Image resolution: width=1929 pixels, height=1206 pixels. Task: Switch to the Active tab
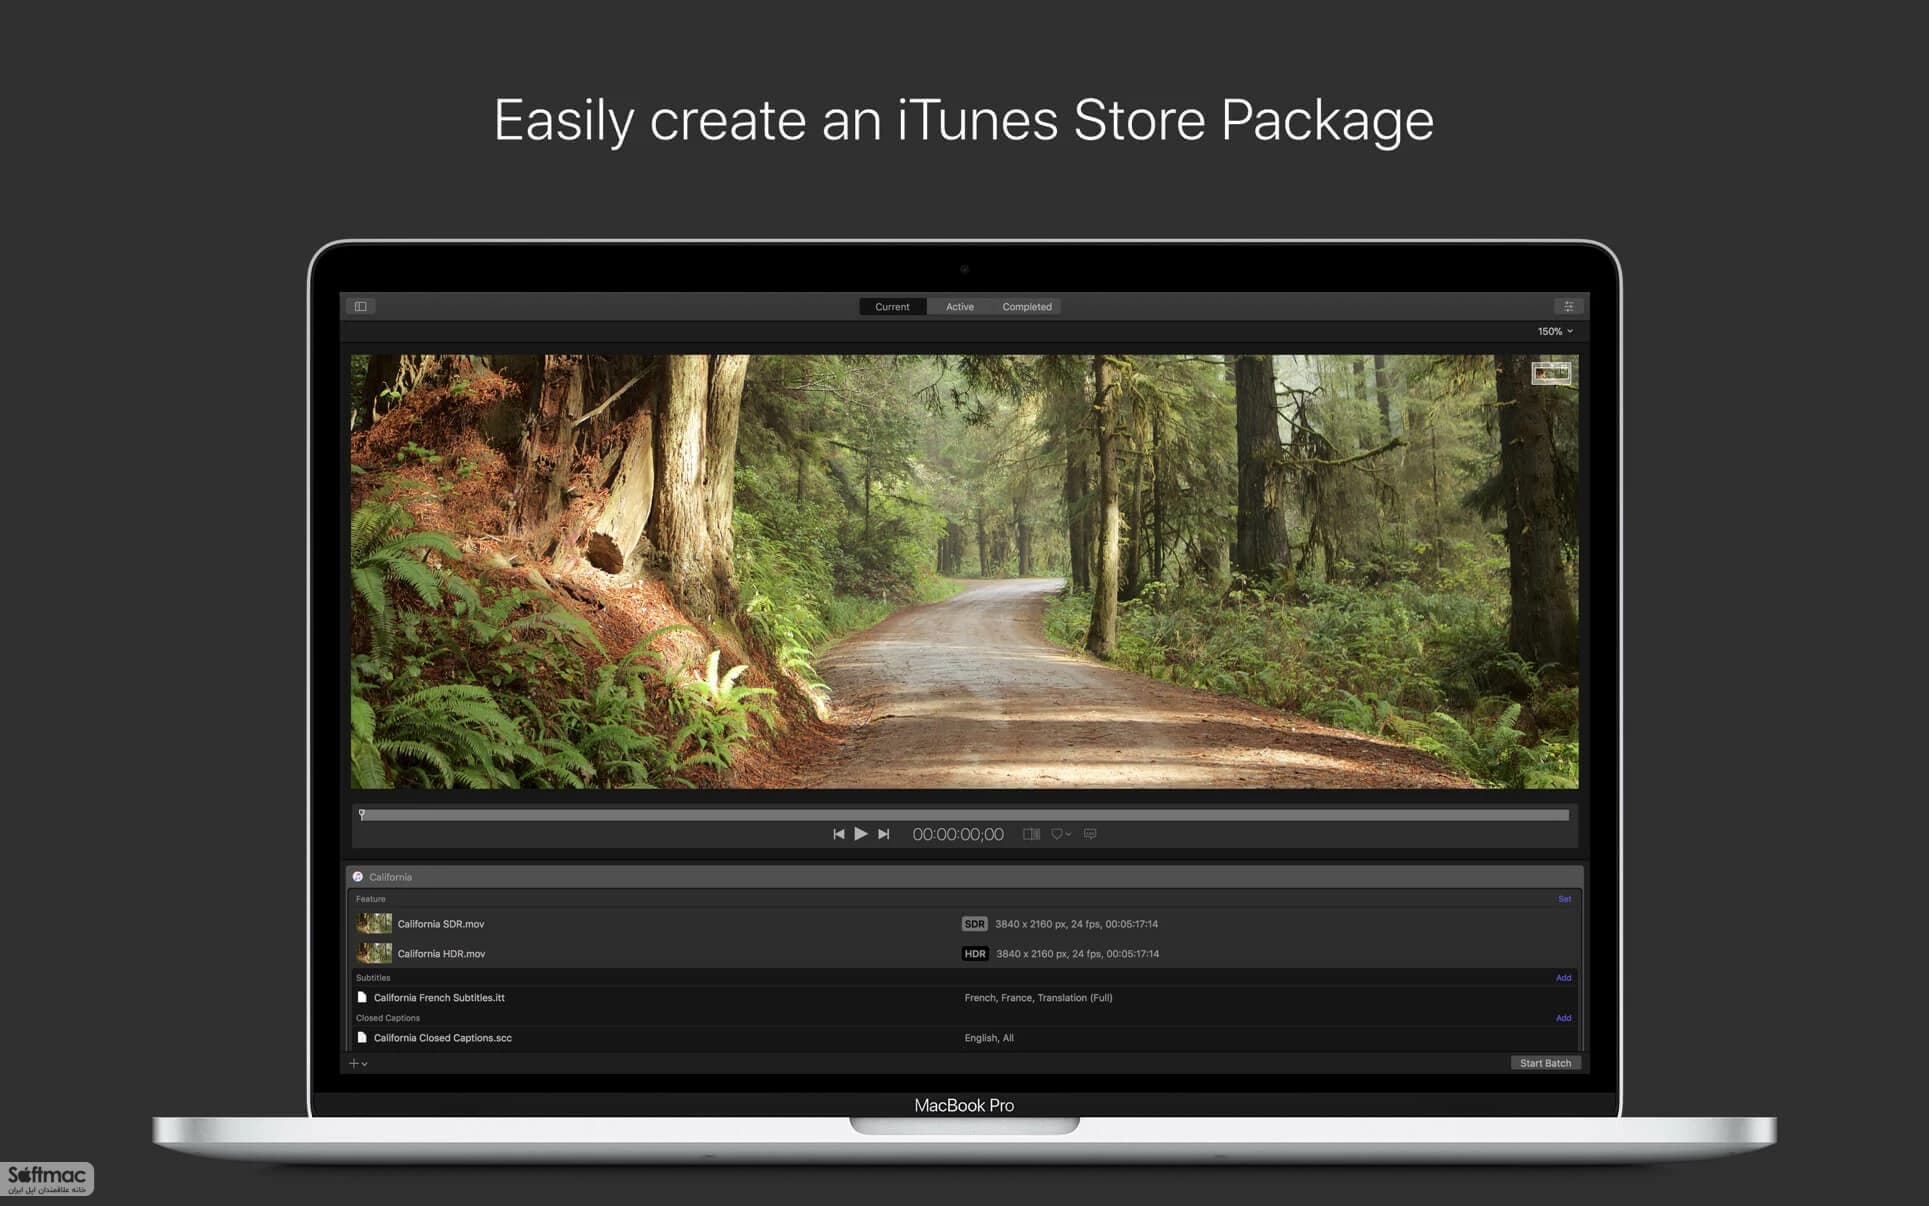(x=959, y=307)
